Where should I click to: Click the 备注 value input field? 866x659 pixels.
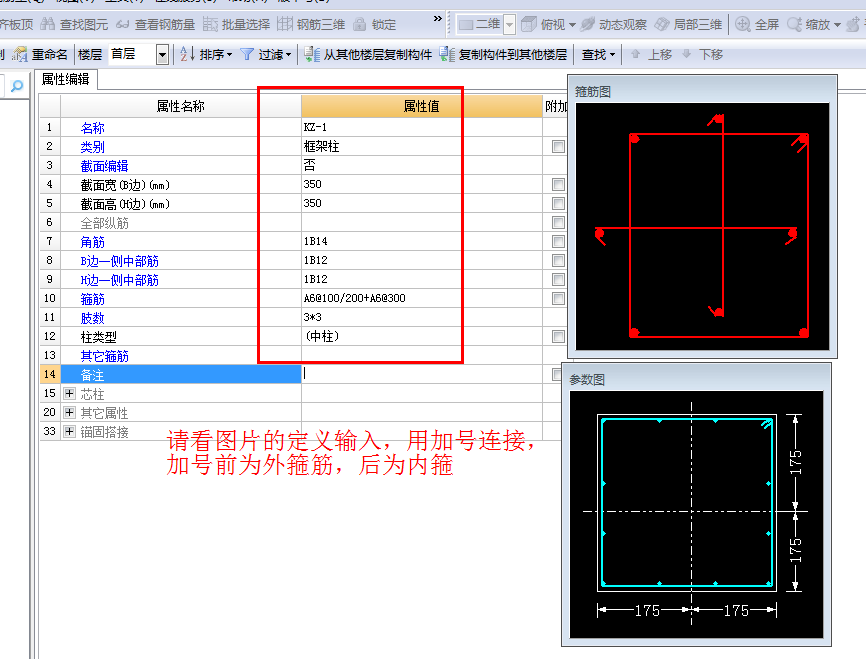[422, 374]
